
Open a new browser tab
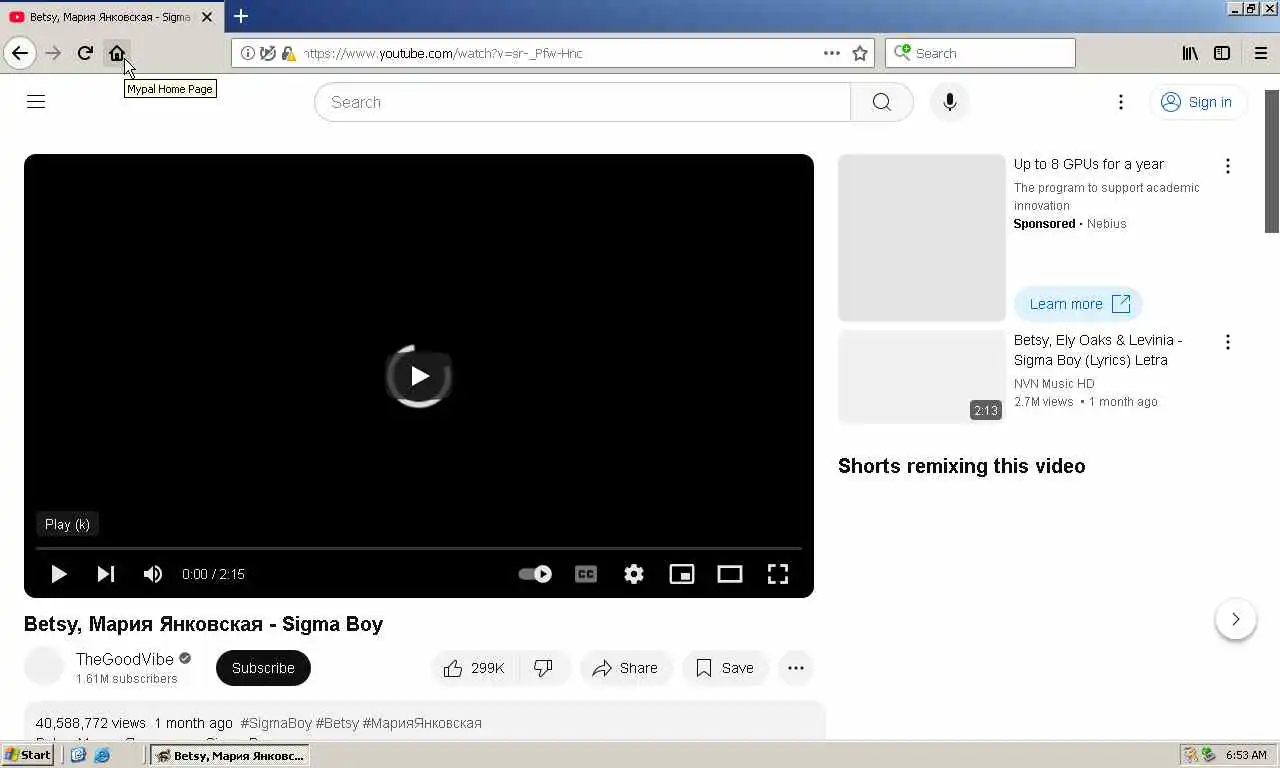pos(241,16)
